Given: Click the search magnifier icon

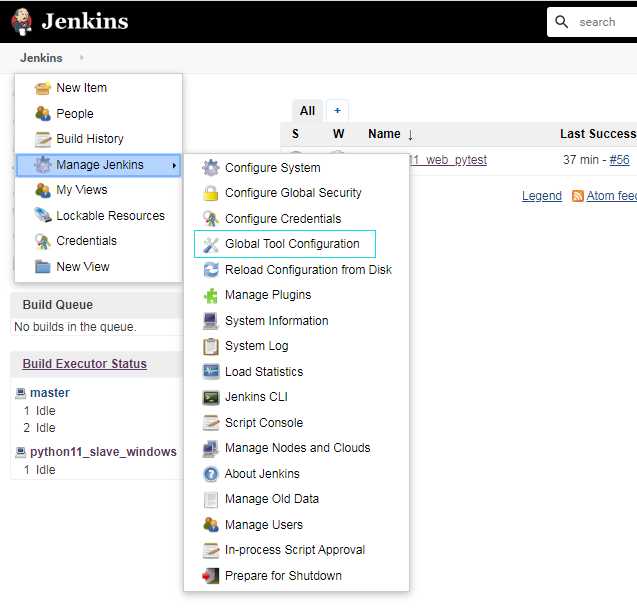Looking at the screenshot, I should coord(561,22).
